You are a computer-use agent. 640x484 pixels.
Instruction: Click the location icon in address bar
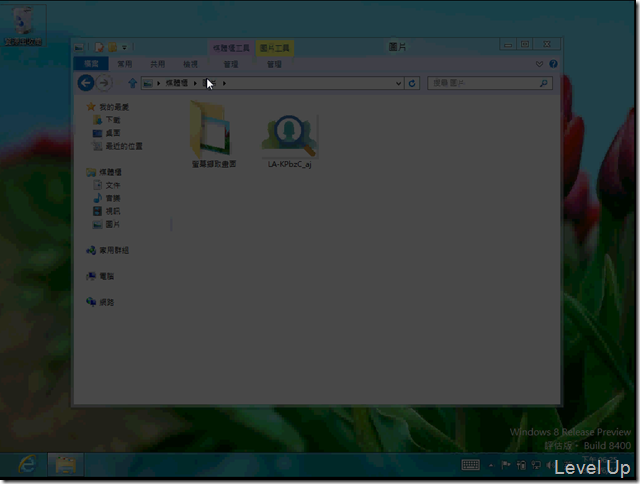[148, 83]
